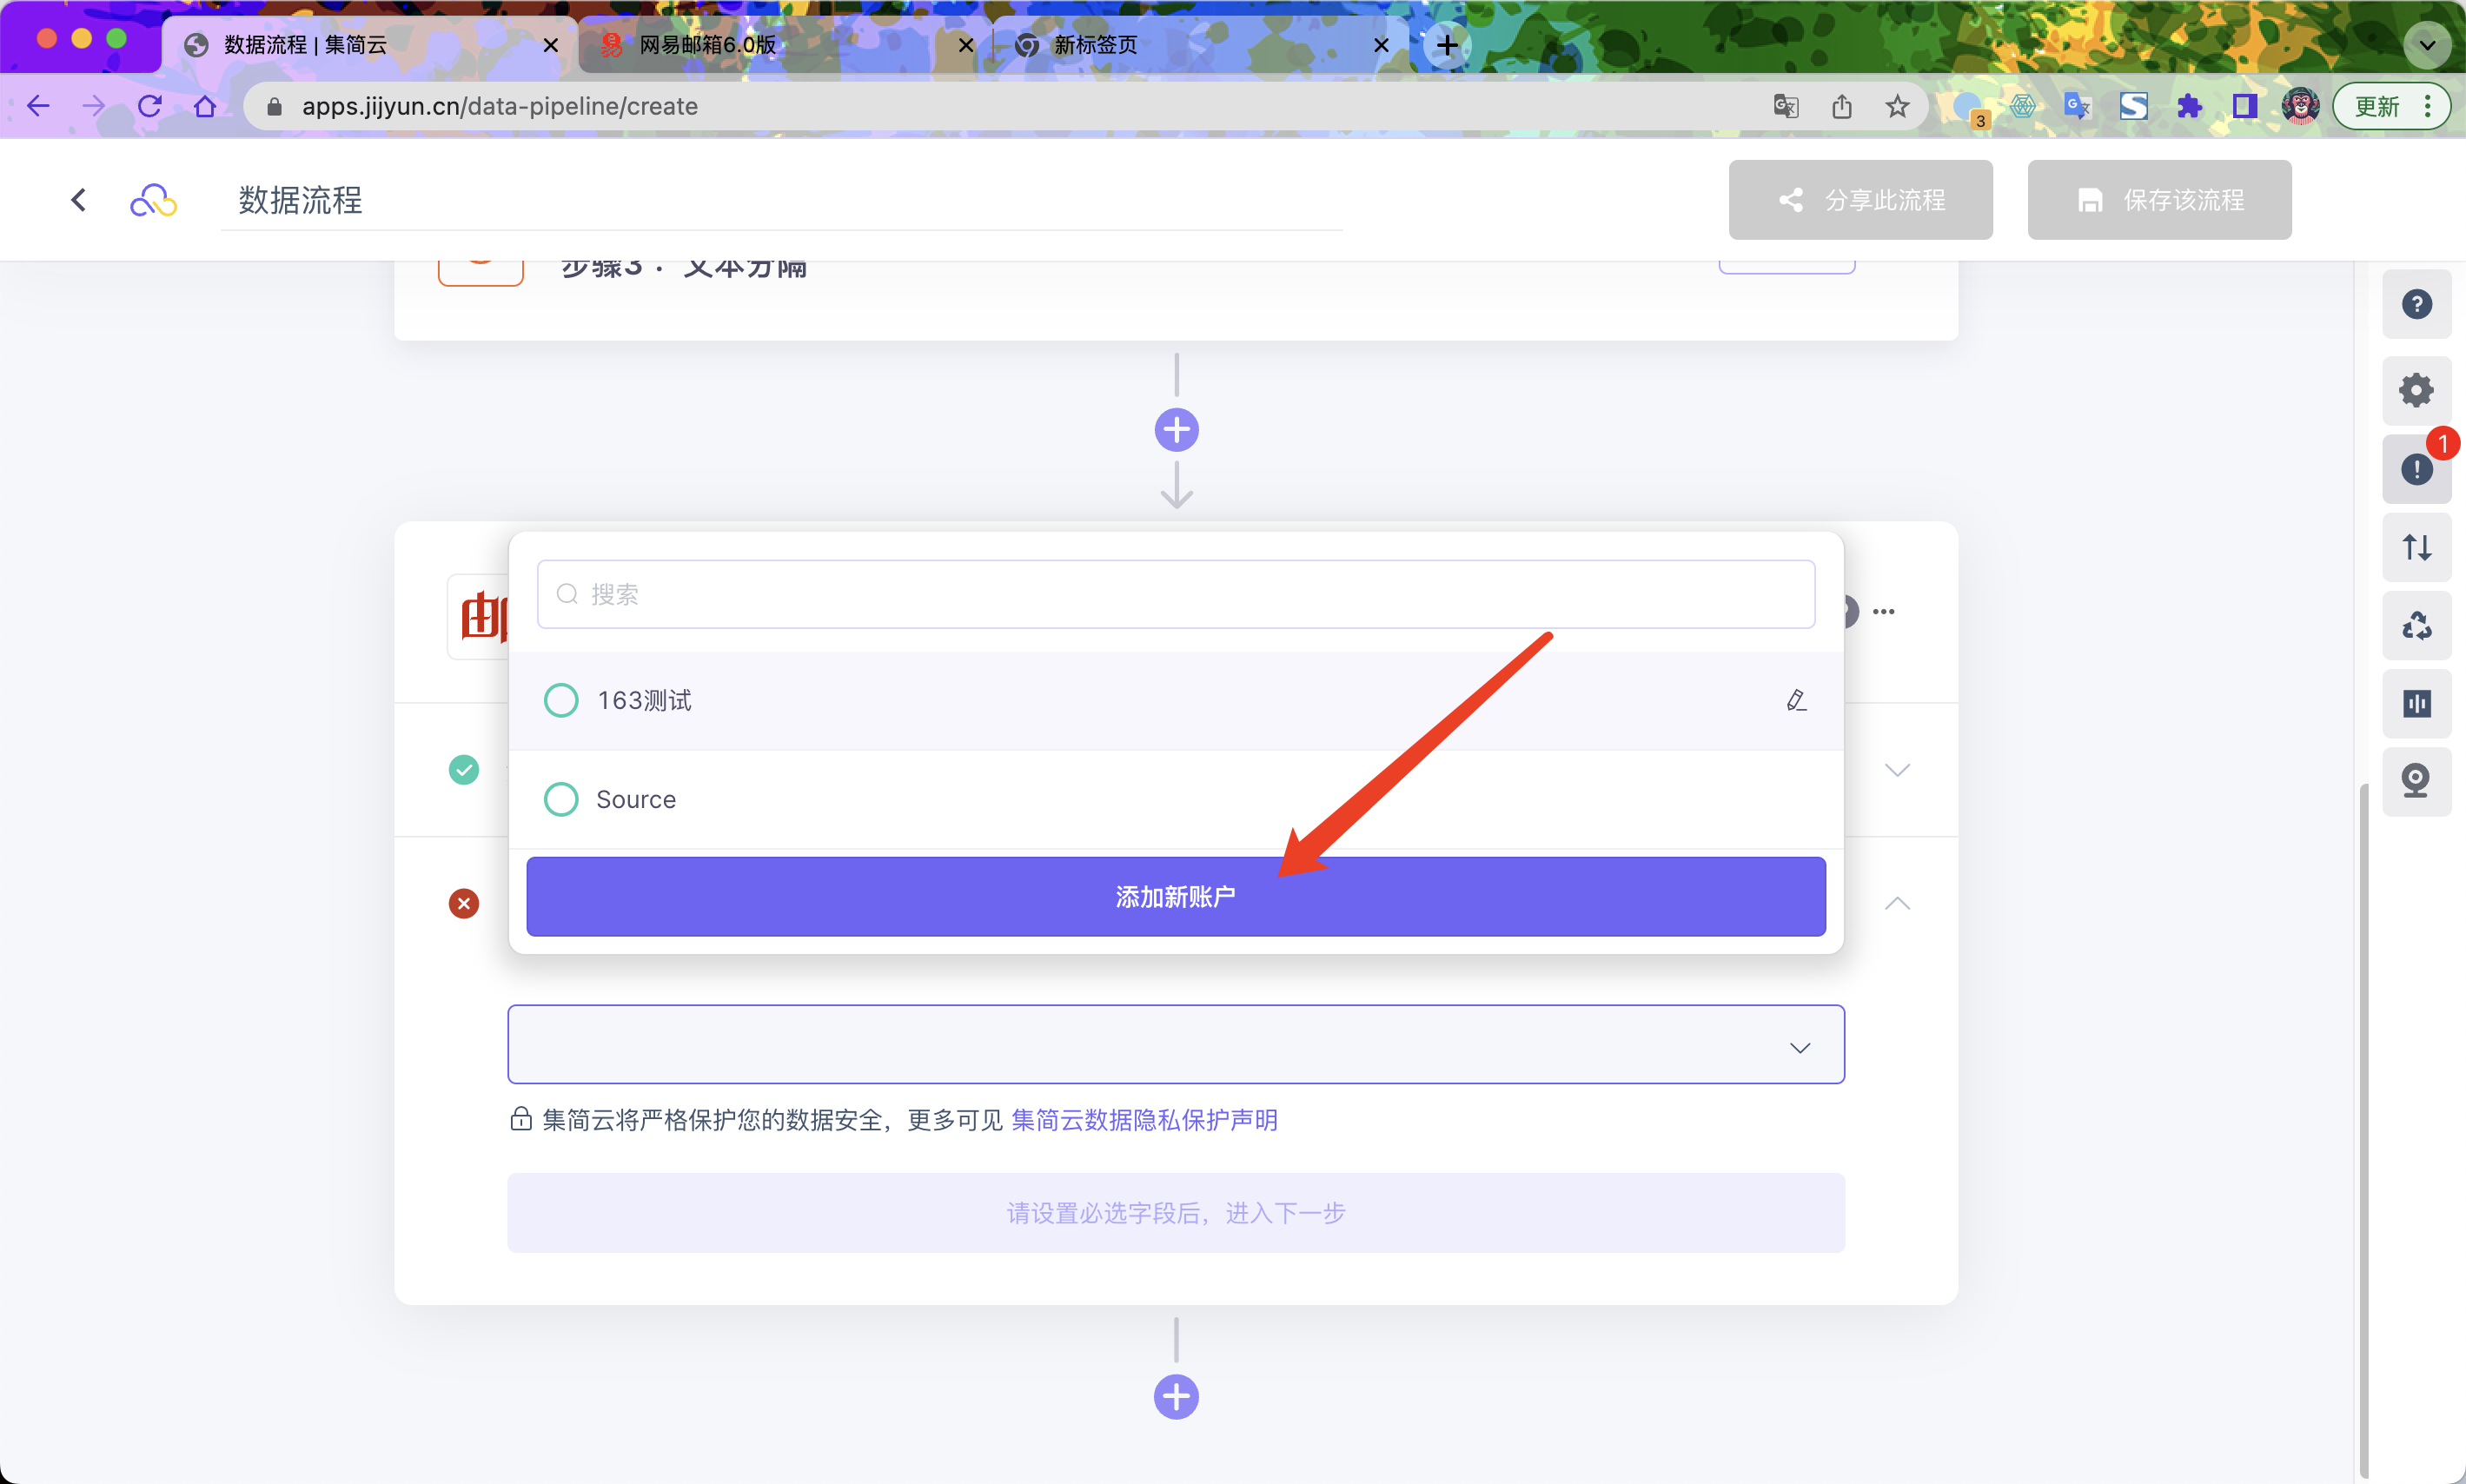Screen dimensions: 2466x1484
Task: Expand the section with green checkmark chevron
Action: click(x=1897, y=769)
